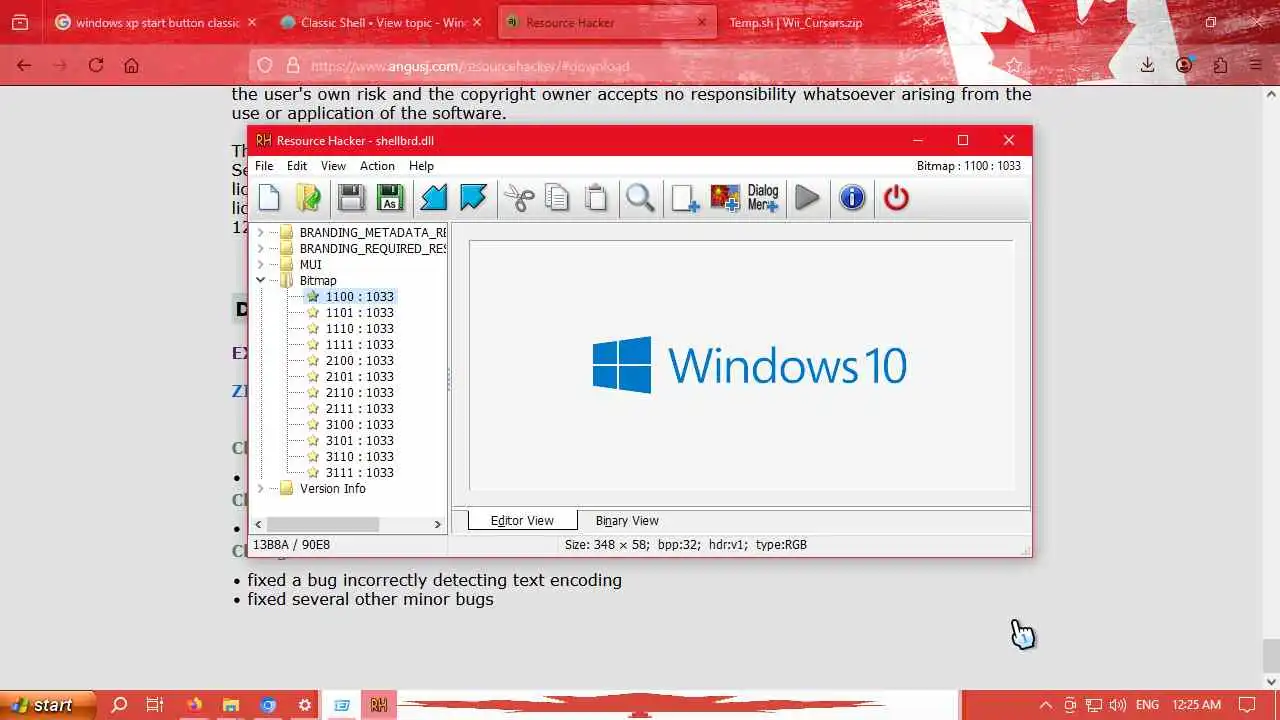Click the MUI tree folder label
1280x720 pixels.
tap(310, 264)
